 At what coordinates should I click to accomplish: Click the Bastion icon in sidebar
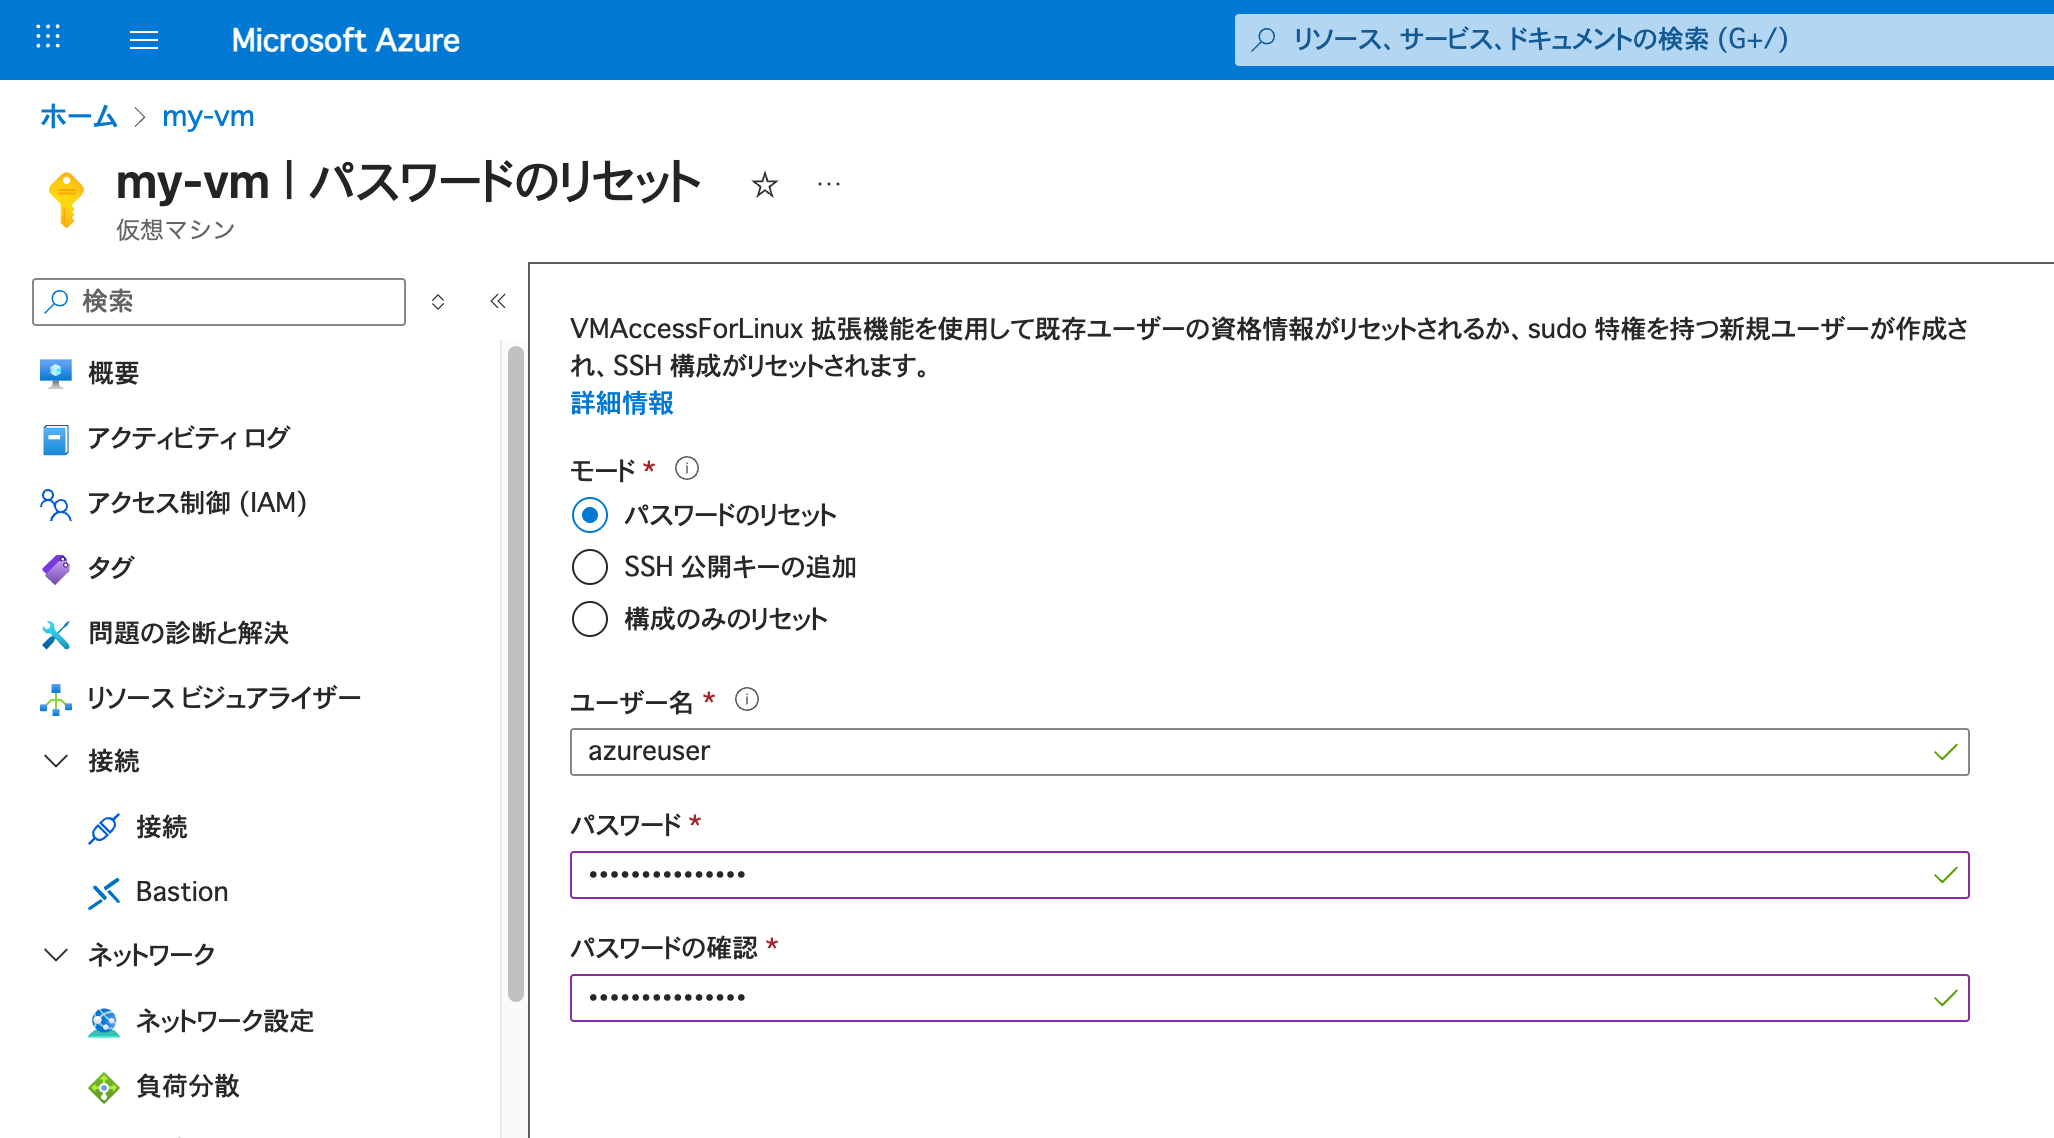(104, 892)
